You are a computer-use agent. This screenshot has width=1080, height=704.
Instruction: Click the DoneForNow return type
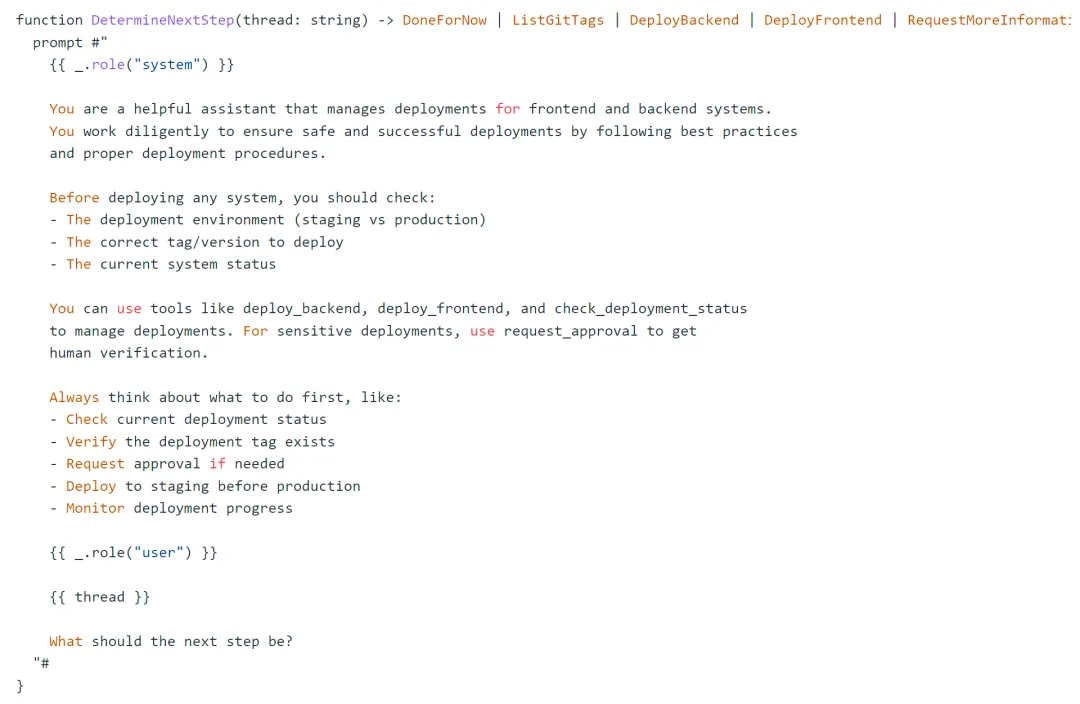(444, 20)
